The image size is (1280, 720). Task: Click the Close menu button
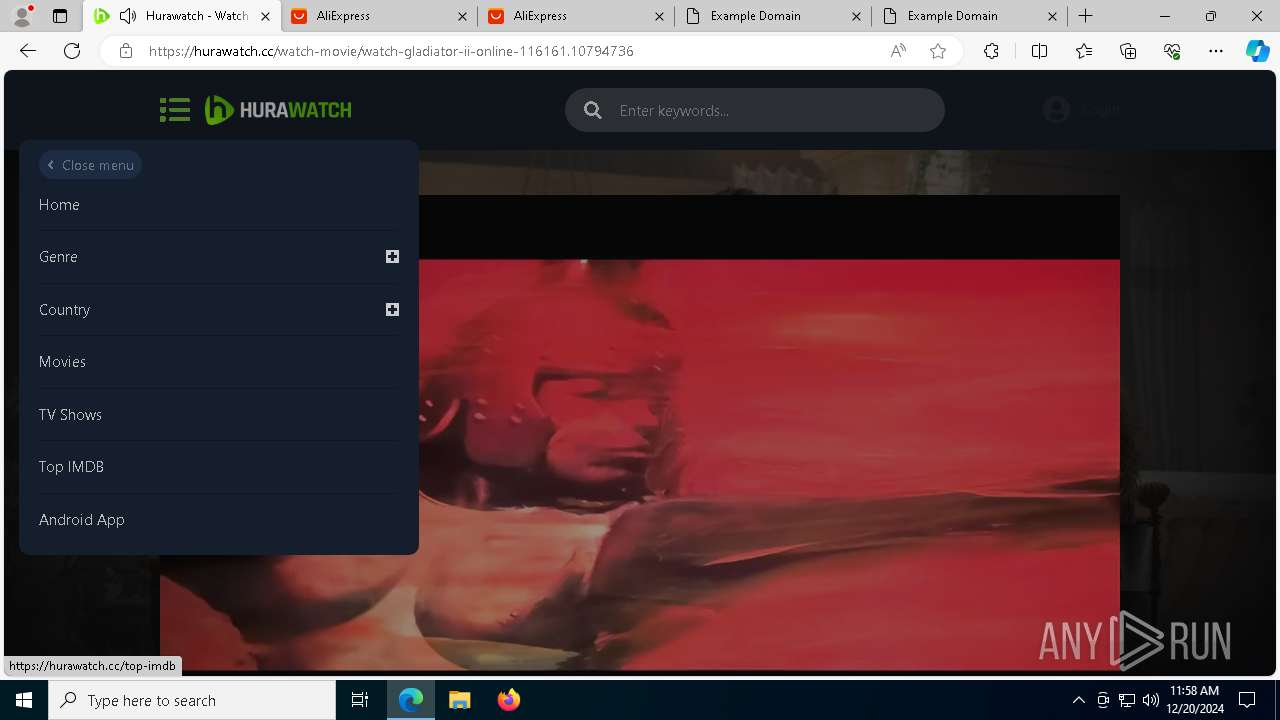click(90, 165)
